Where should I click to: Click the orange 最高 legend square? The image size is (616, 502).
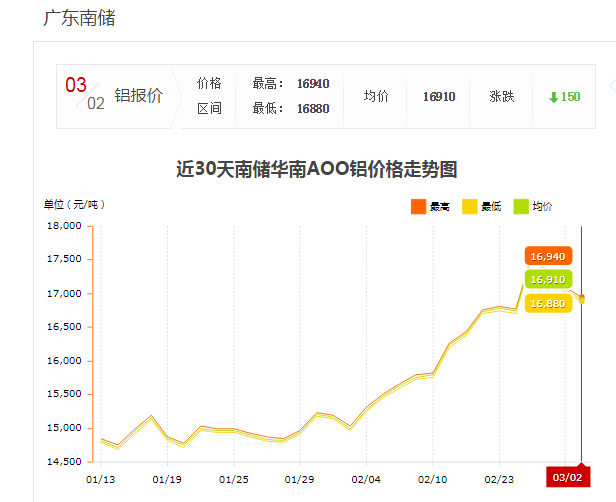click(418, 207)
